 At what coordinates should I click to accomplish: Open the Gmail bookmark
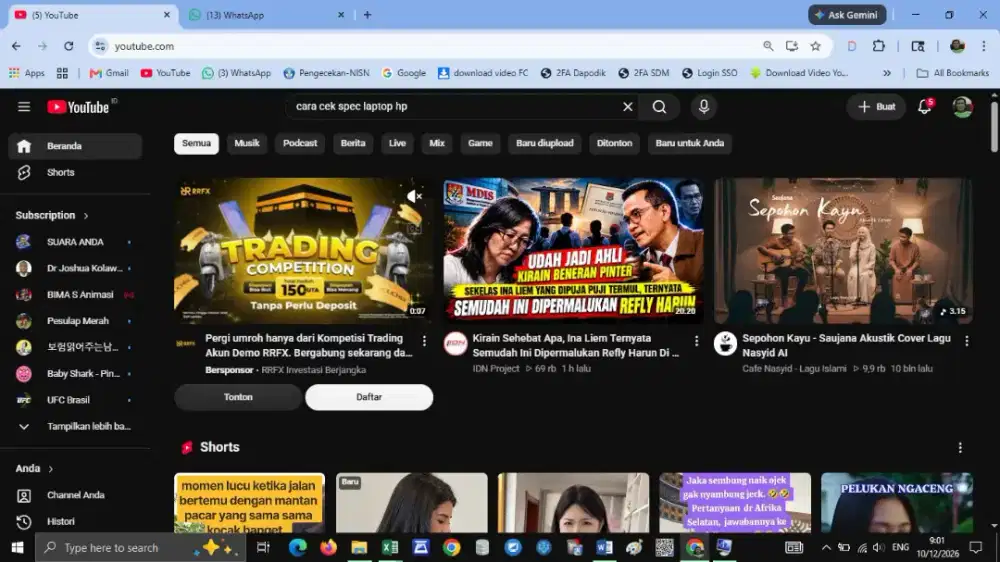pyautogui.click(x=109, y=73)
